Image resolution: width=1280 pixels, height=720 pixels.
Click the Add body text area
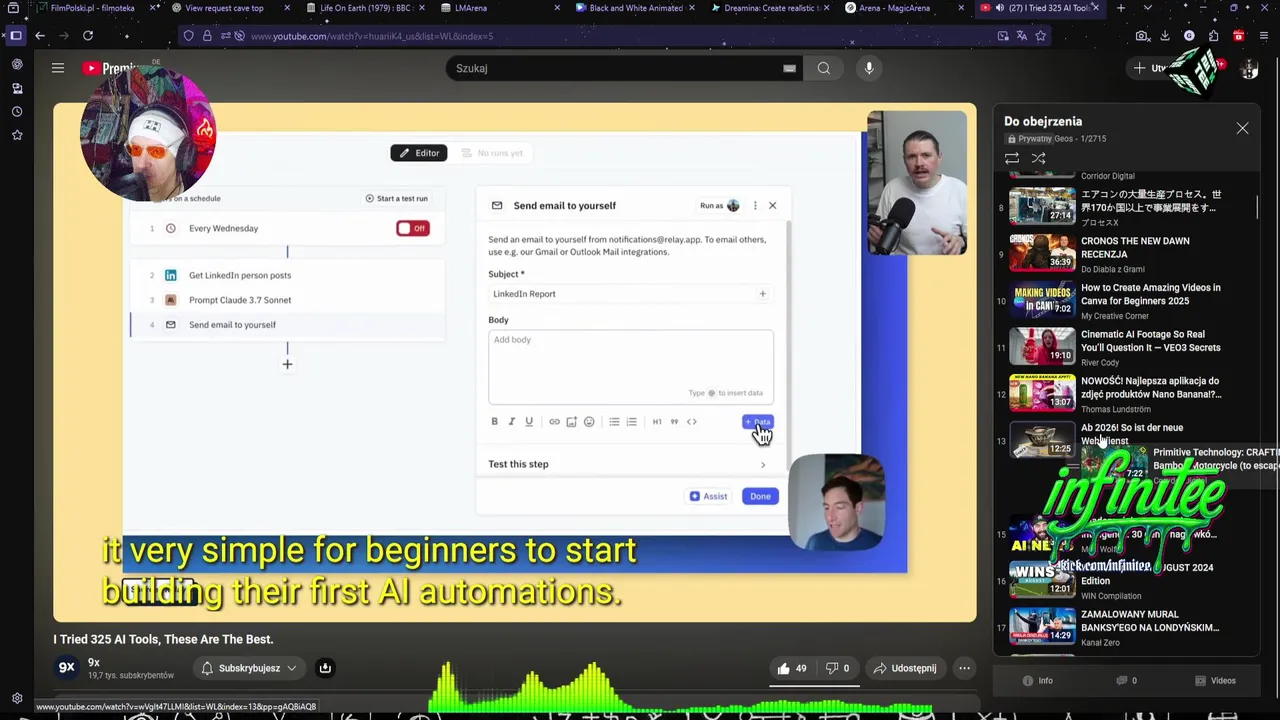coord(630,366)
